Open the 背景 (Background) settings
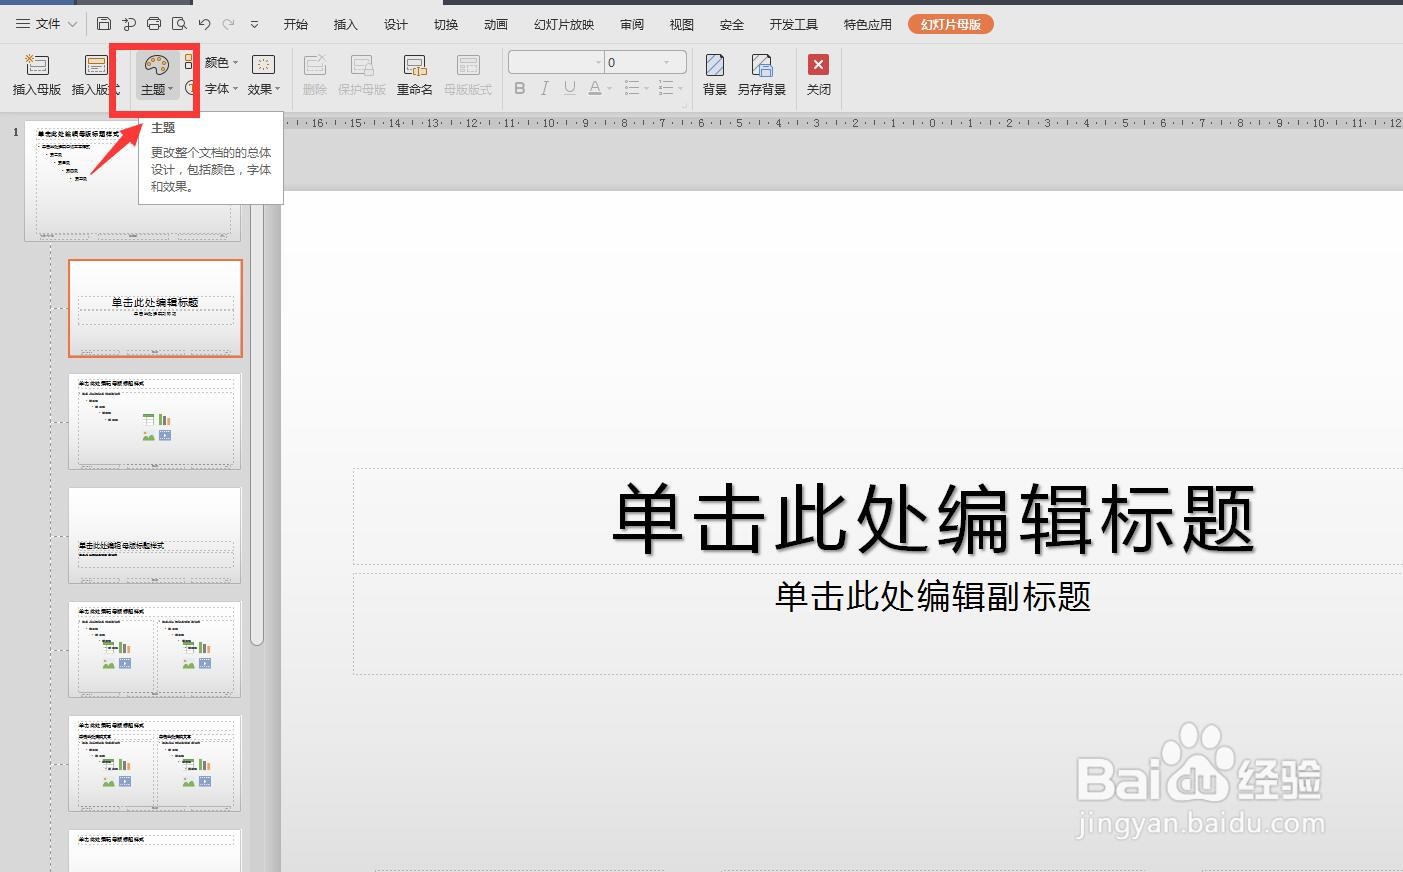Screen dimensions: 1403x872 click(x=713, y=72)
